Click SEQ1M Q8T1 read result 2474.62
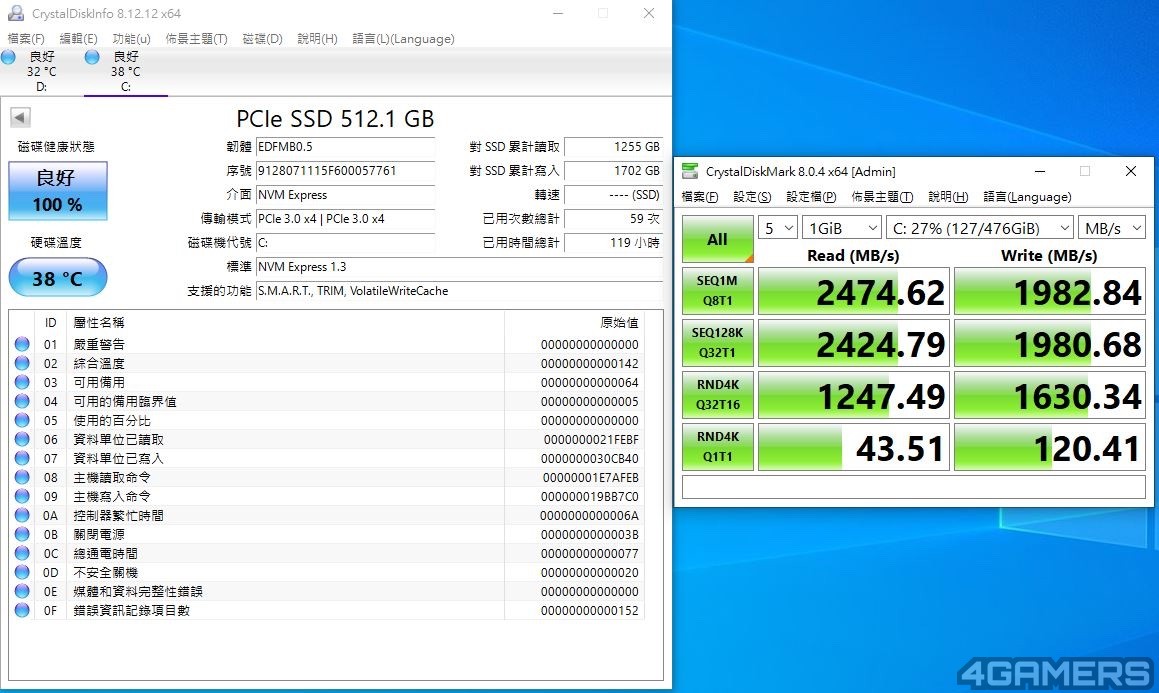The height and width of the screenshot is (693, 1159). click(854, 291)
